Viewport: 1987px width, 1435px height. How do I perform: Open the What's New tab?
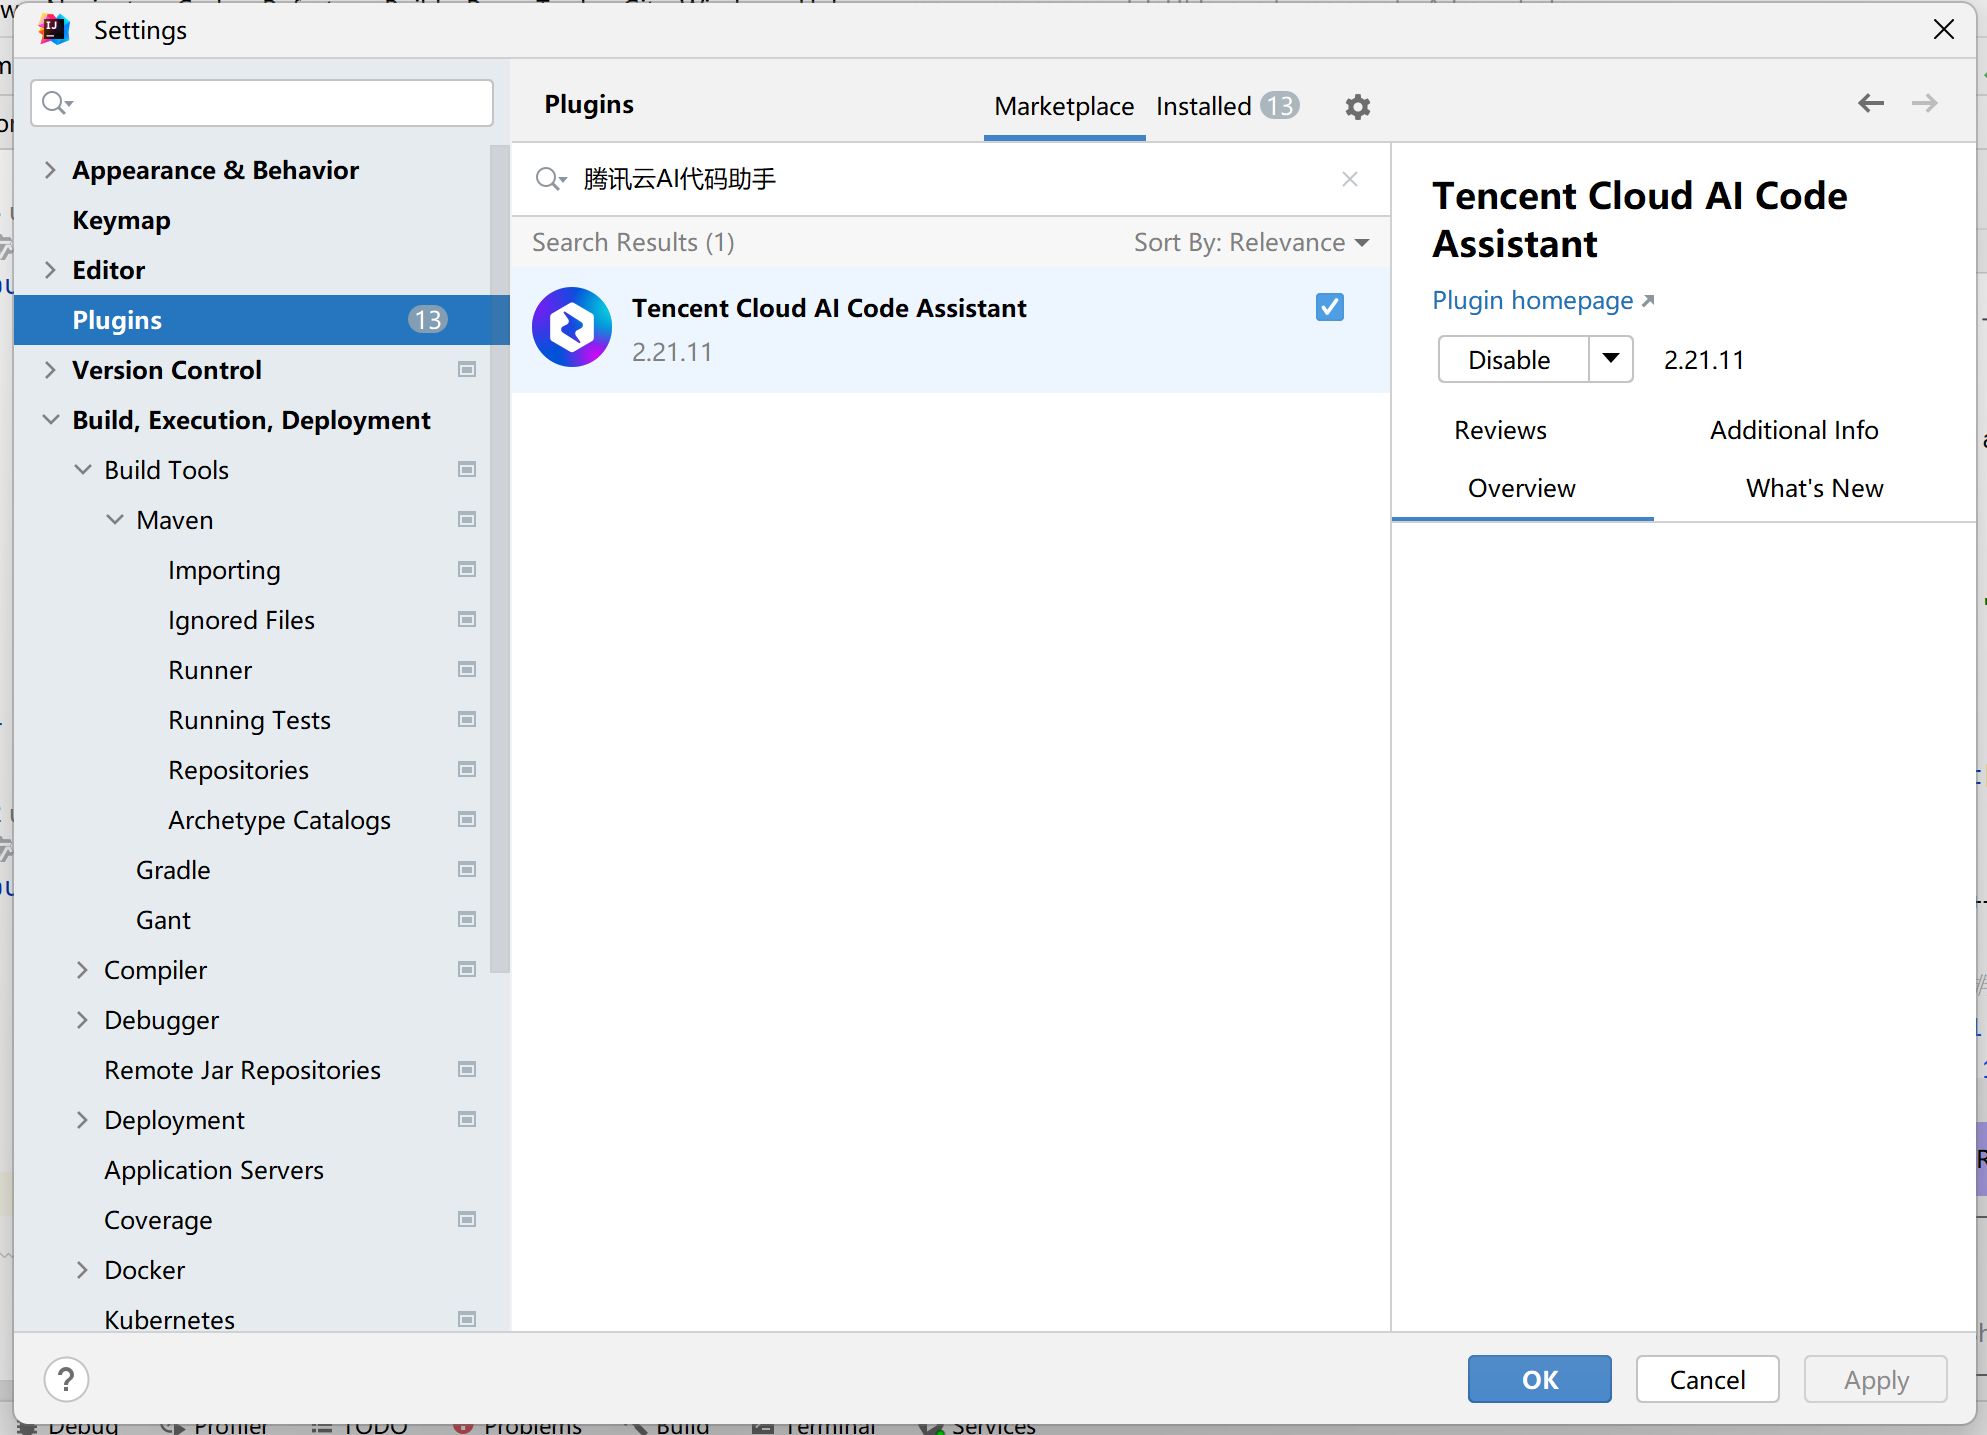(1813, 488)
